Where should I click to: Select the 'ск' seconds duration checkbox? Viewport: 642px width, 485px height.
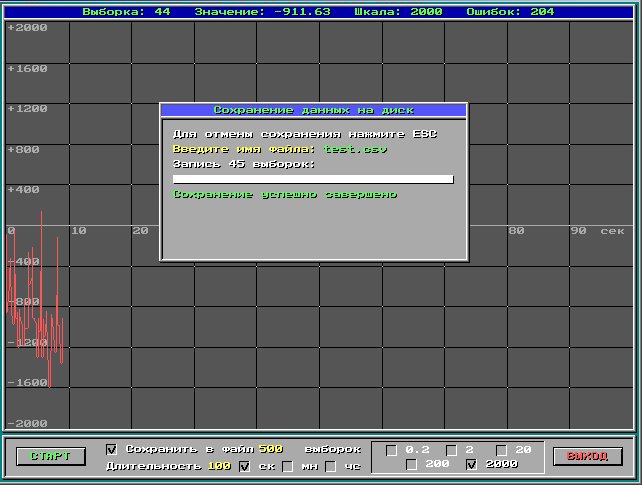click(x=244, y=466)
